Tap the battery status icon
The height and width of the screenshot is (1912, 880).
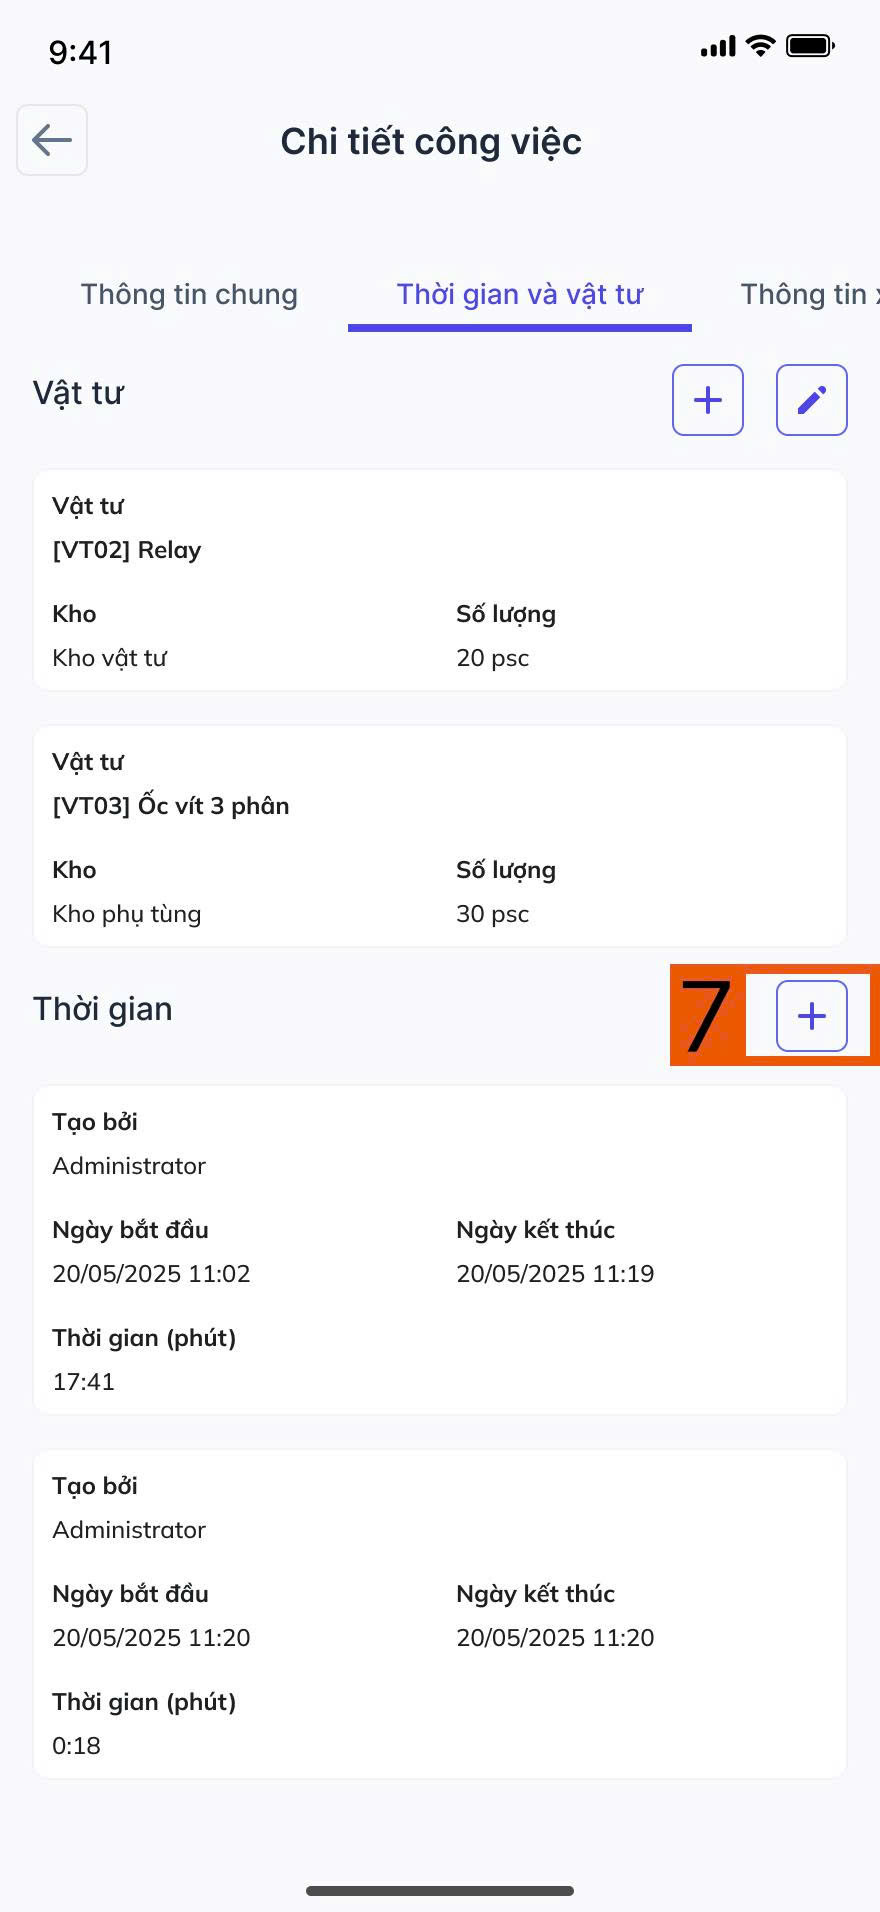tap(810, 46)
